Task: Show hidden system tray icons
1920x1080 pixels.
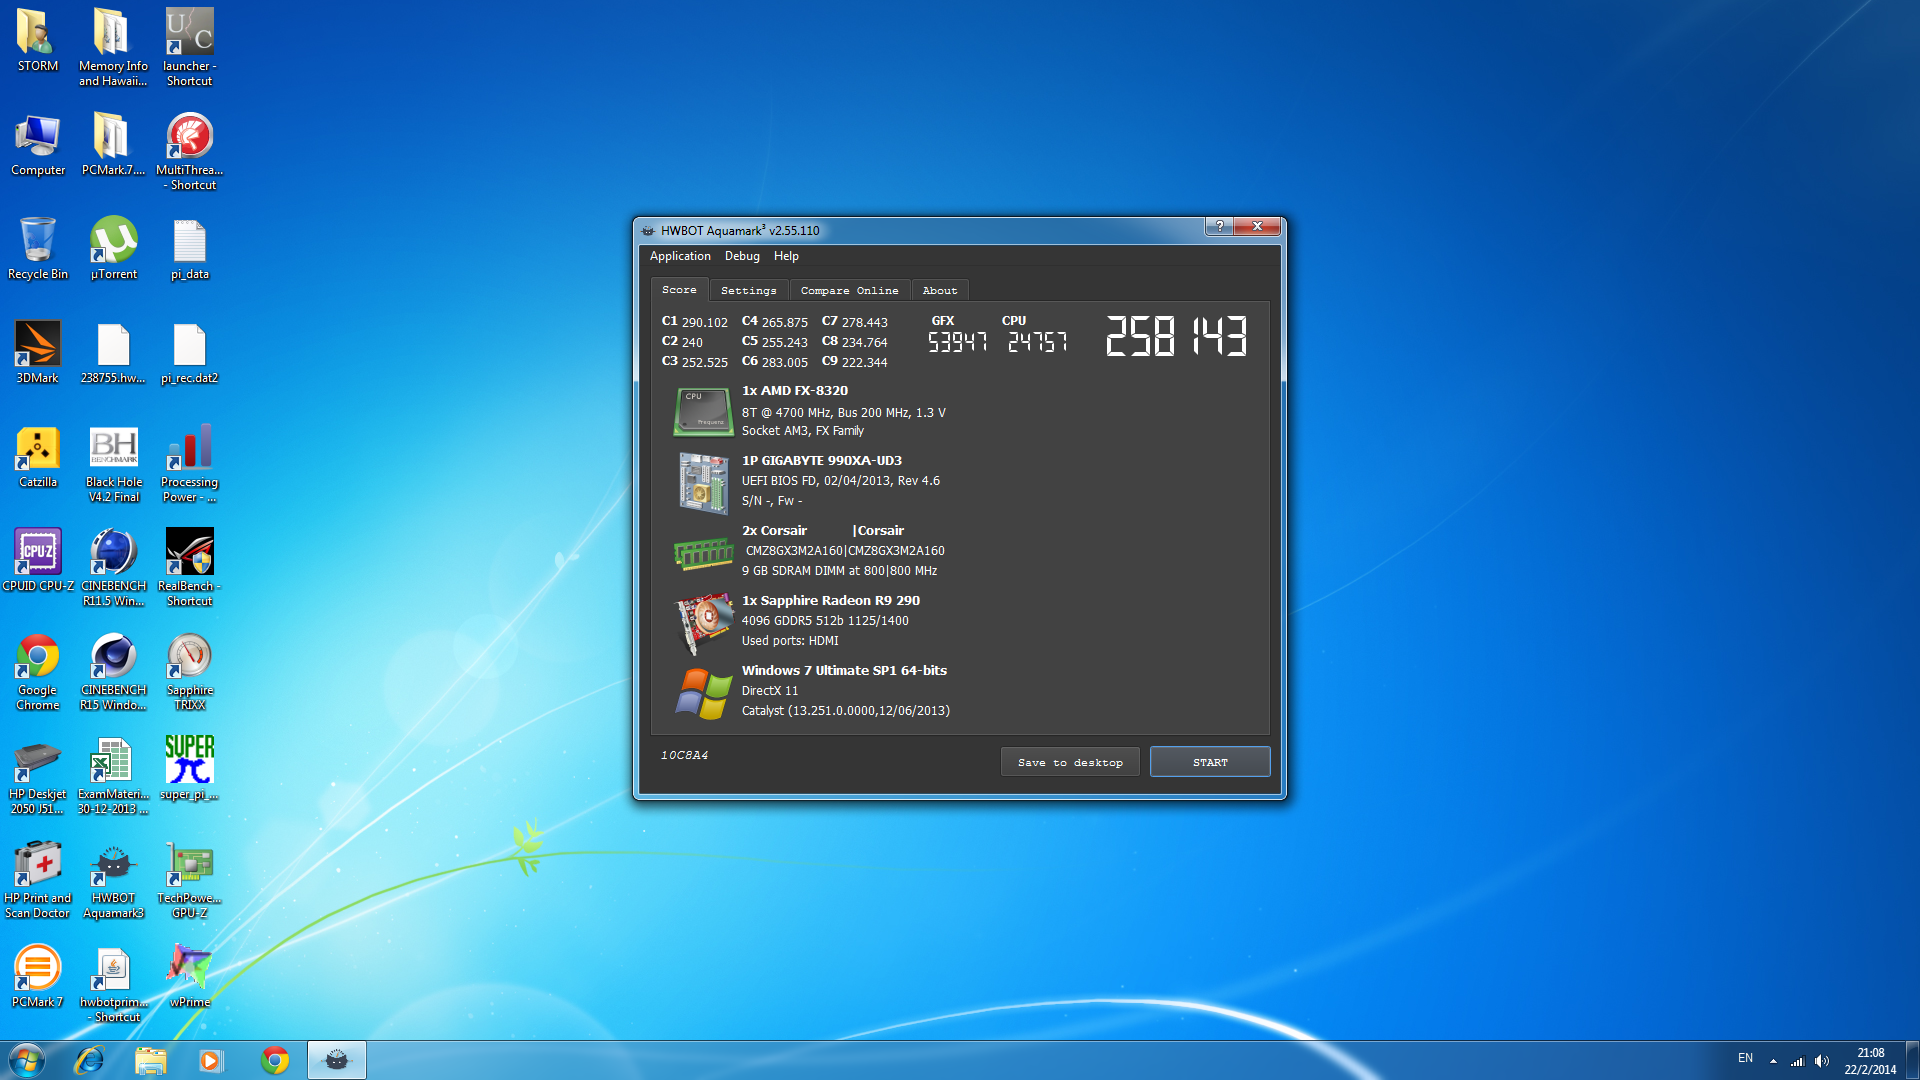Action: tap(1773, 1061)
